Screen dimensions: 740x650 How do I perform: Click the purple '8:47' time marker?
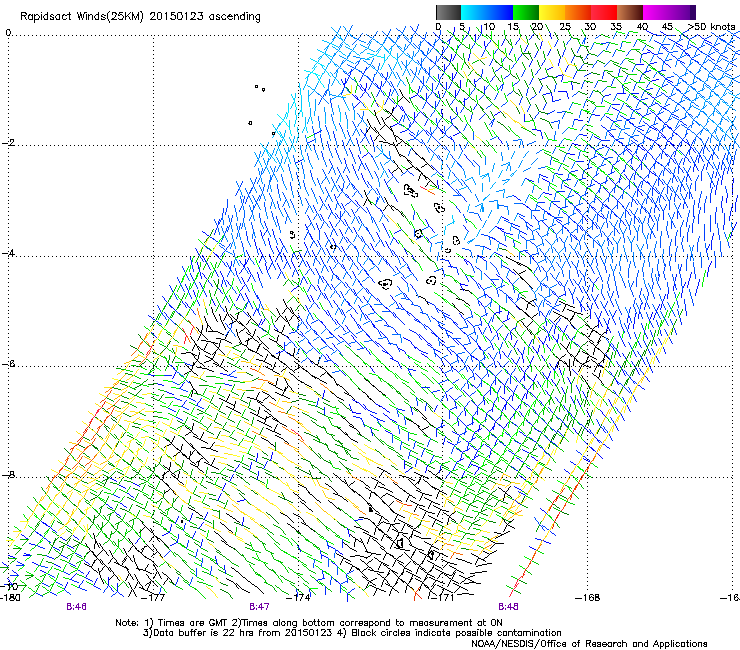coord(260,607)
